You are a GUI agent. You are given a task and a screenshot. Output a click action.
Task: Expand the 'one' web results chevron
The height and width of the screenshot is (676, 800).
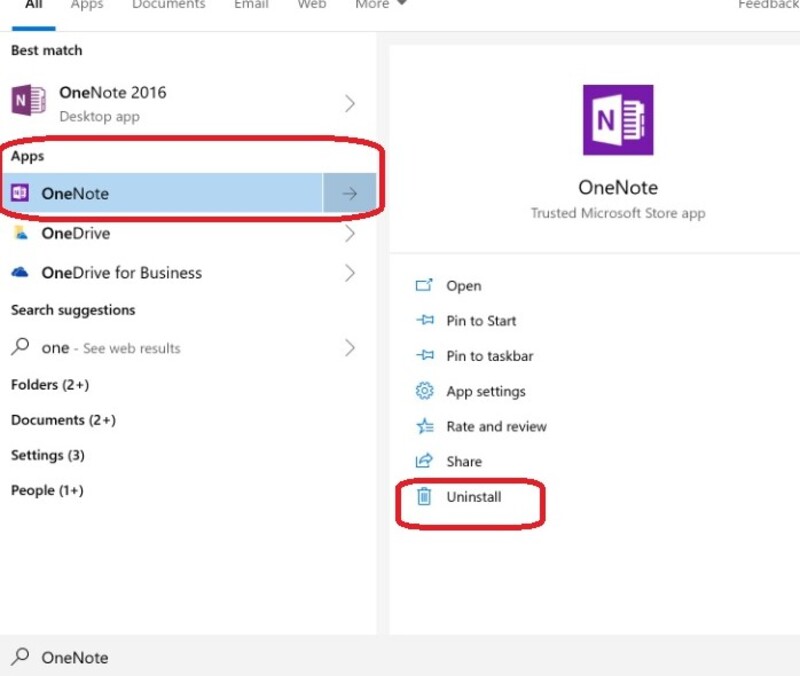[349, 348]
